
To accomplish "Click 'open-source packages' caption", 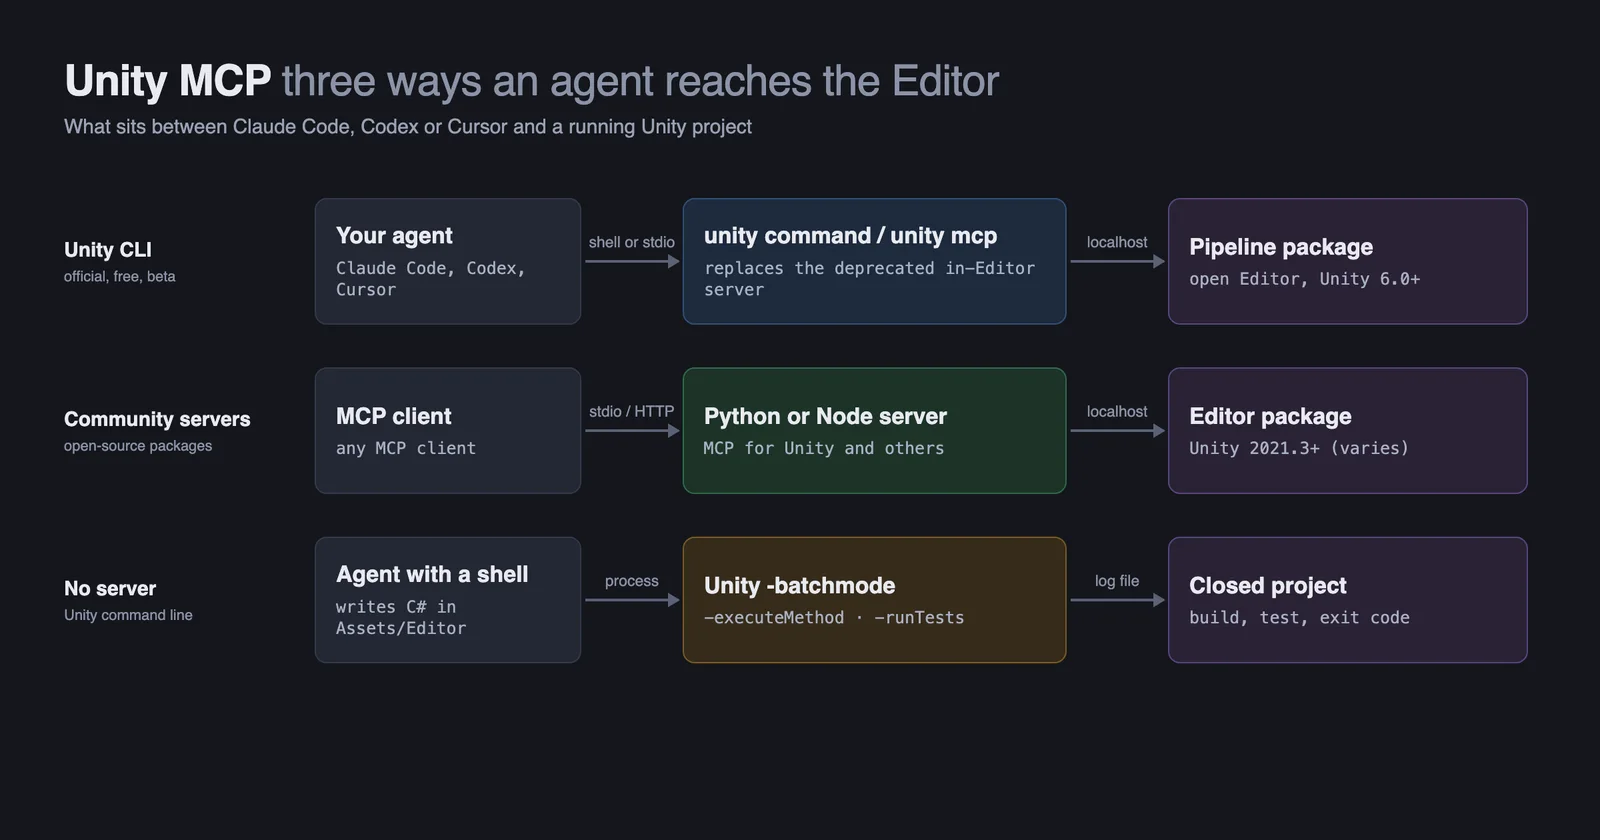I will pyautogui.click(x=138, y=446).
